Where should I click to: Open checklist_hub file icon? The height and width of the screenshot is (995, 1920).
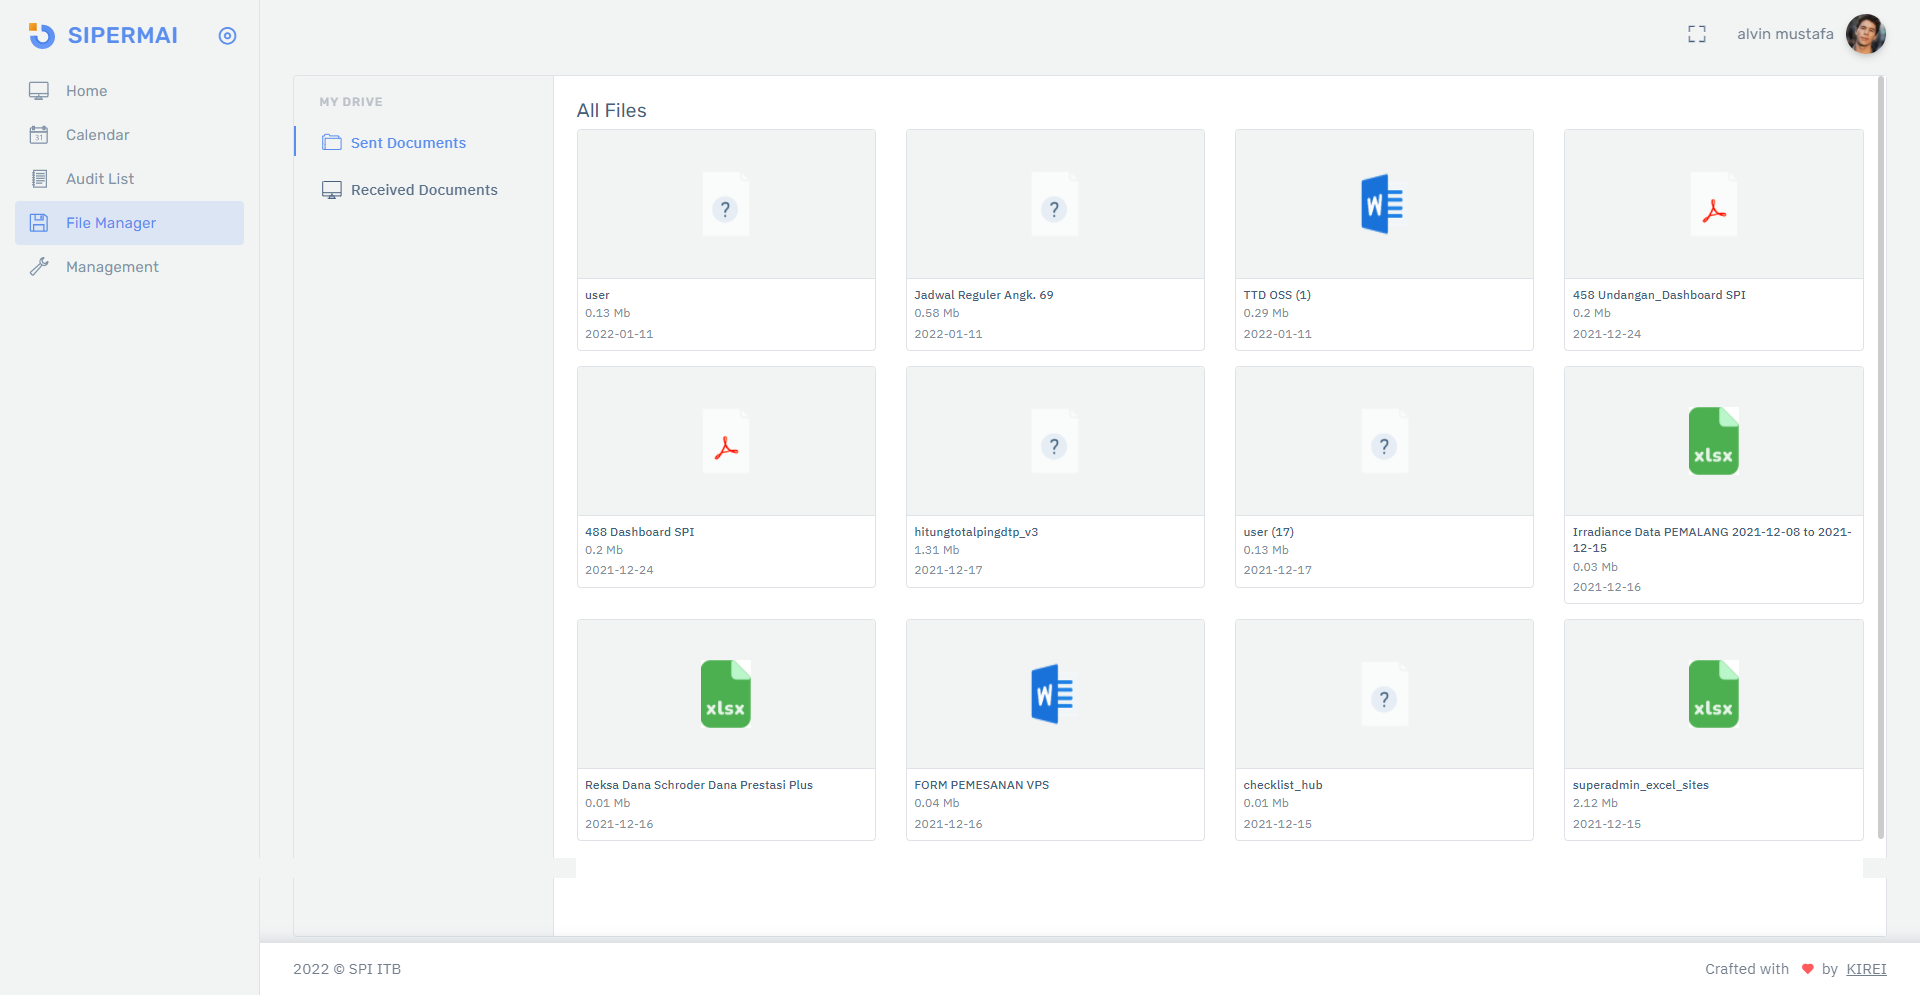pyautogui.click(x=1384, y=694)
